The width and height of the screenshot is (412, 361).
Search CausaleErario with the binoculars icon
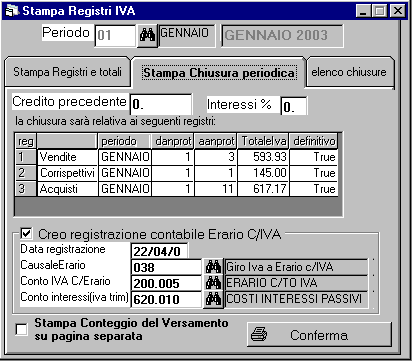[213, 267]
